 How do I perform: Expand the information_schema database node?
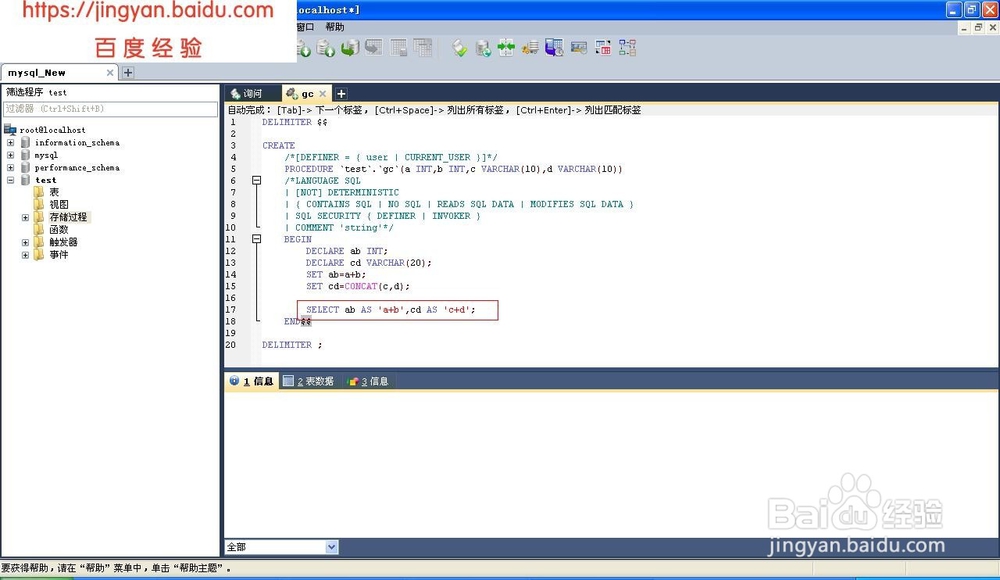pos(10,142)
